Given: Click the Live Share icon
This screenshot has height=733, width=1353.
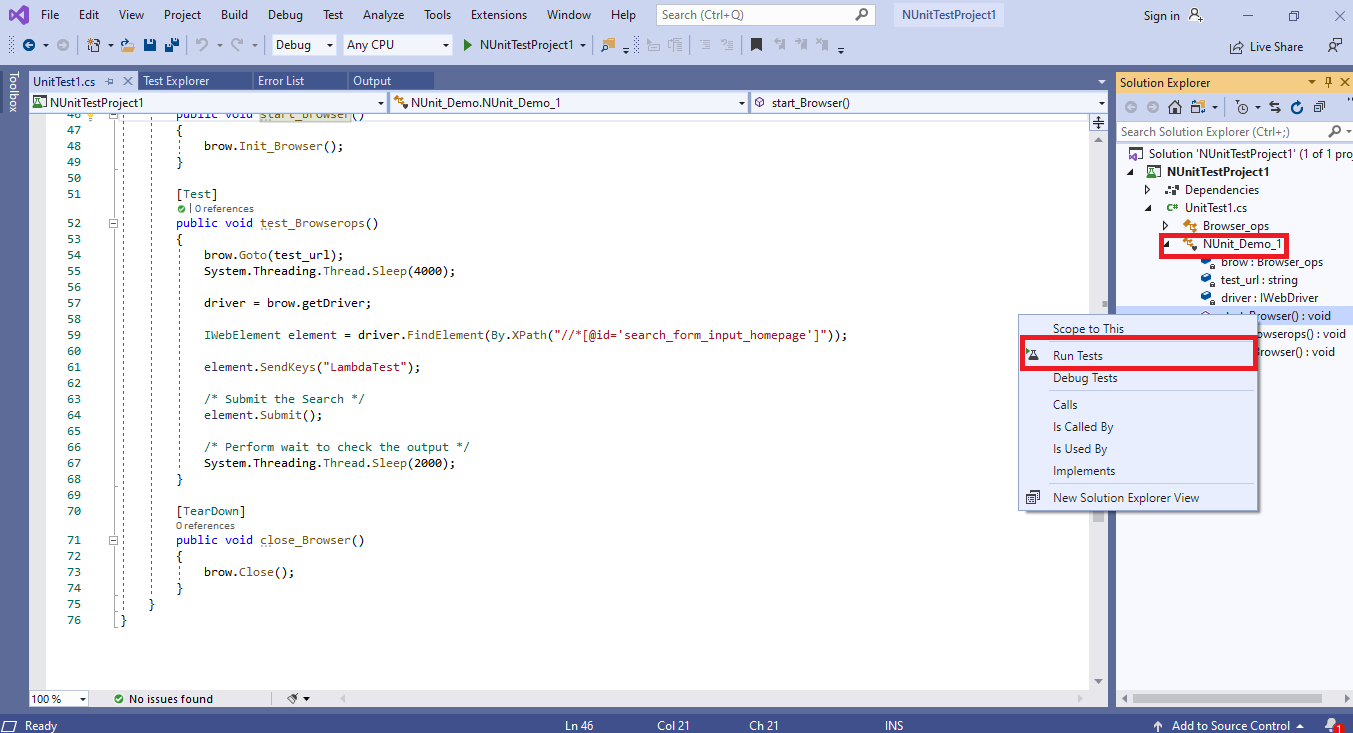Looking at the screenshot, I should pos(1236,46).
